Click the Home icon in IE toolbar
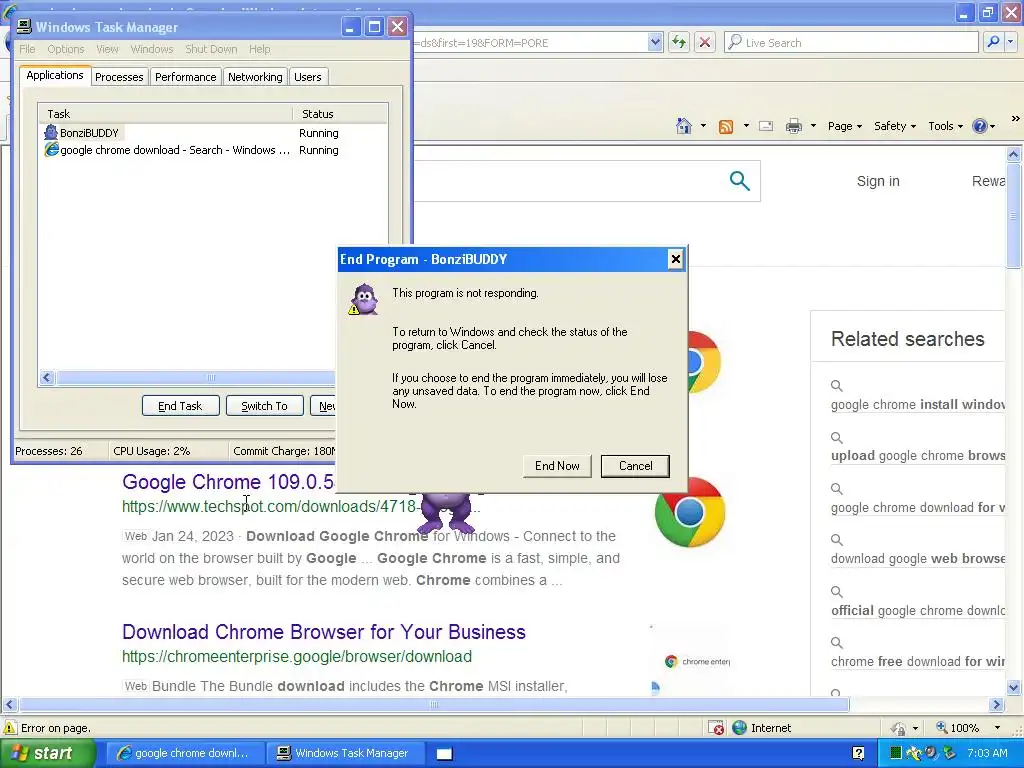The height and width of the screenshot is (768, 1024). point(684,126)
